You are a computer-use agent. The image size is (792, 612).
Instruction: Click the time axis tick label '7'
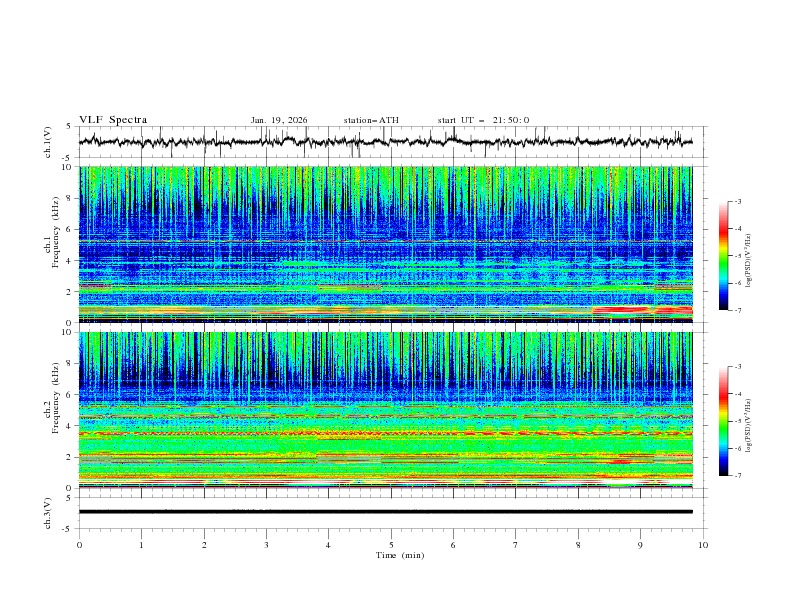tap(516, 545)
